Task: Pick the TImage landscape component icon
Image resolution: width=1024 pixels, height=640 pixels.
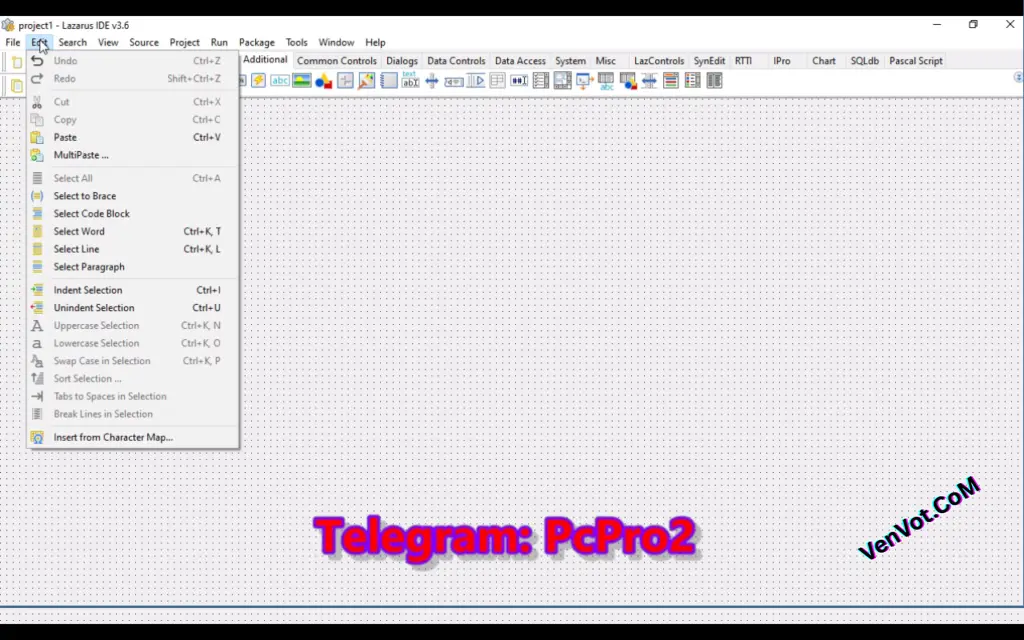Action: click(x=302, y=80)
